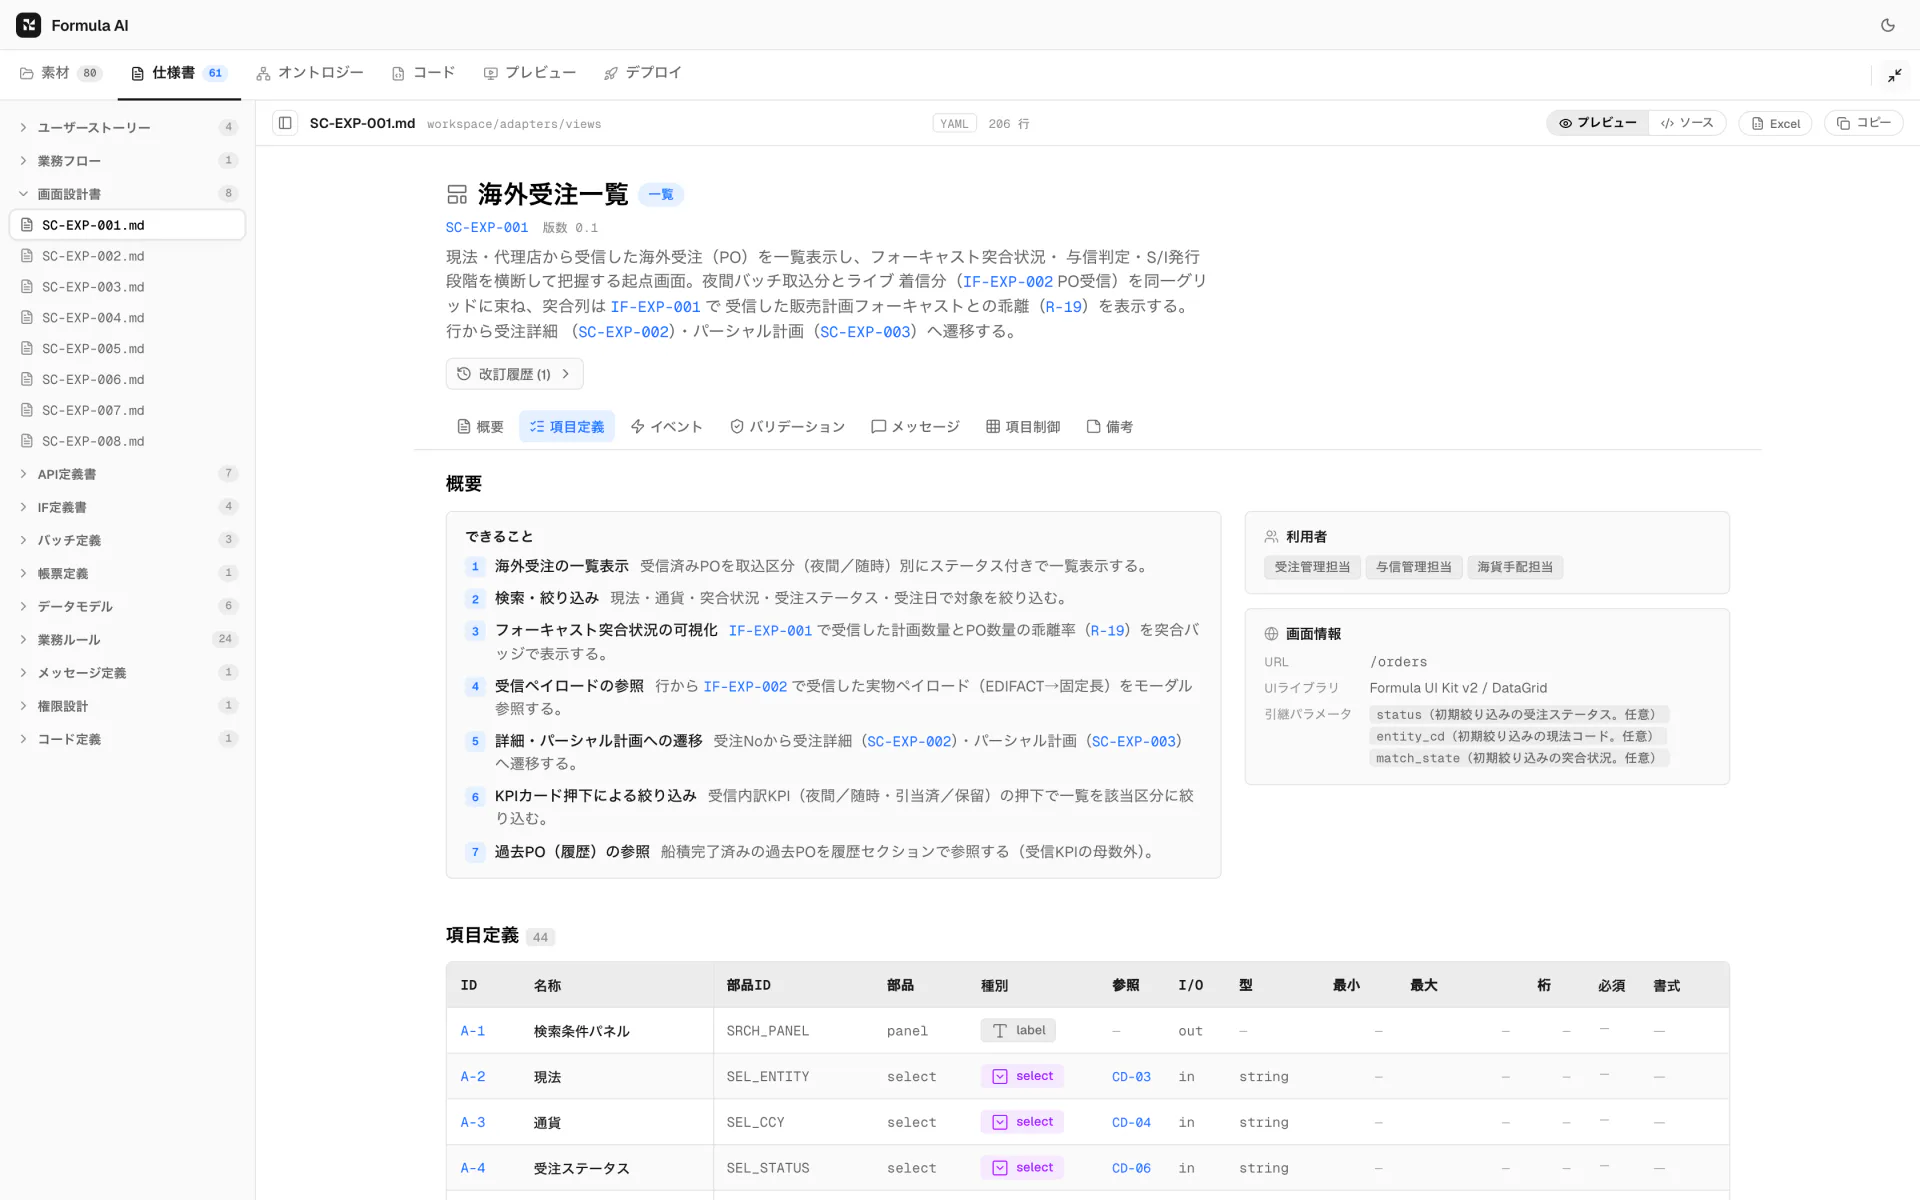Expand the メッセージ定義 tree section
Screen dimensions: 1920x1200
(128, 673)
